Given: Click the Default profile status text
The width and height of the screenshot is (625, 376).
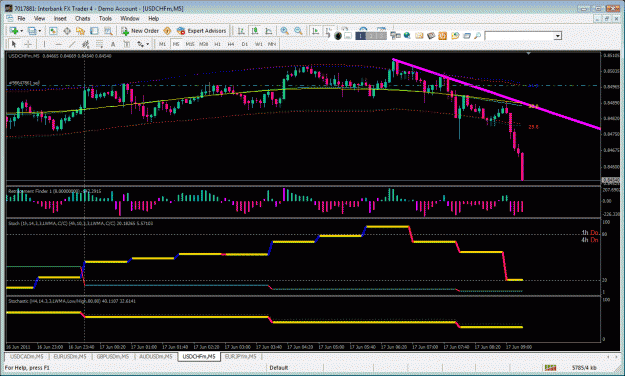Looking at the screenshot, I should 279,368.
